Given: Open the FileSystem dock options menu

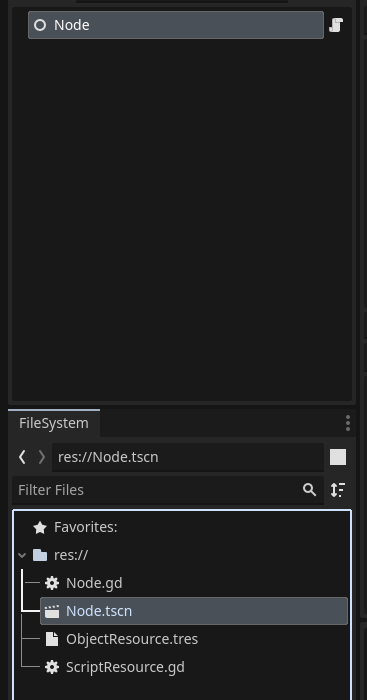Looking at the screenshot, I should pyautogui.click(x=348, y=423).
